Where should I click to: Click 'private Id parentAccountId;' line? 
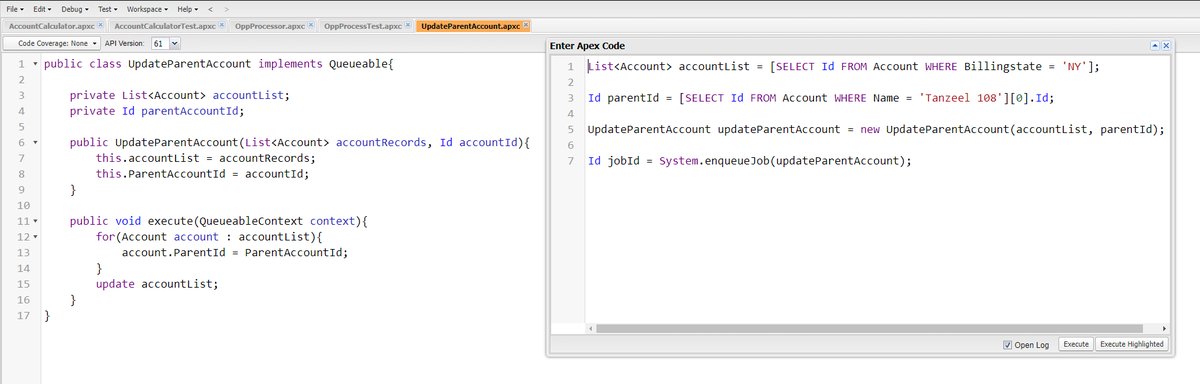point(157,111)
